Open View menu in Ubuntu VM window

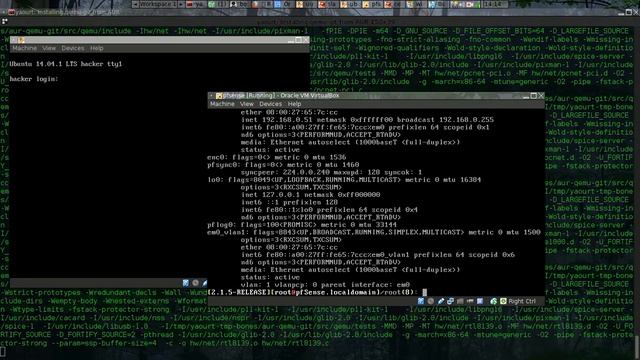(49, 48)
